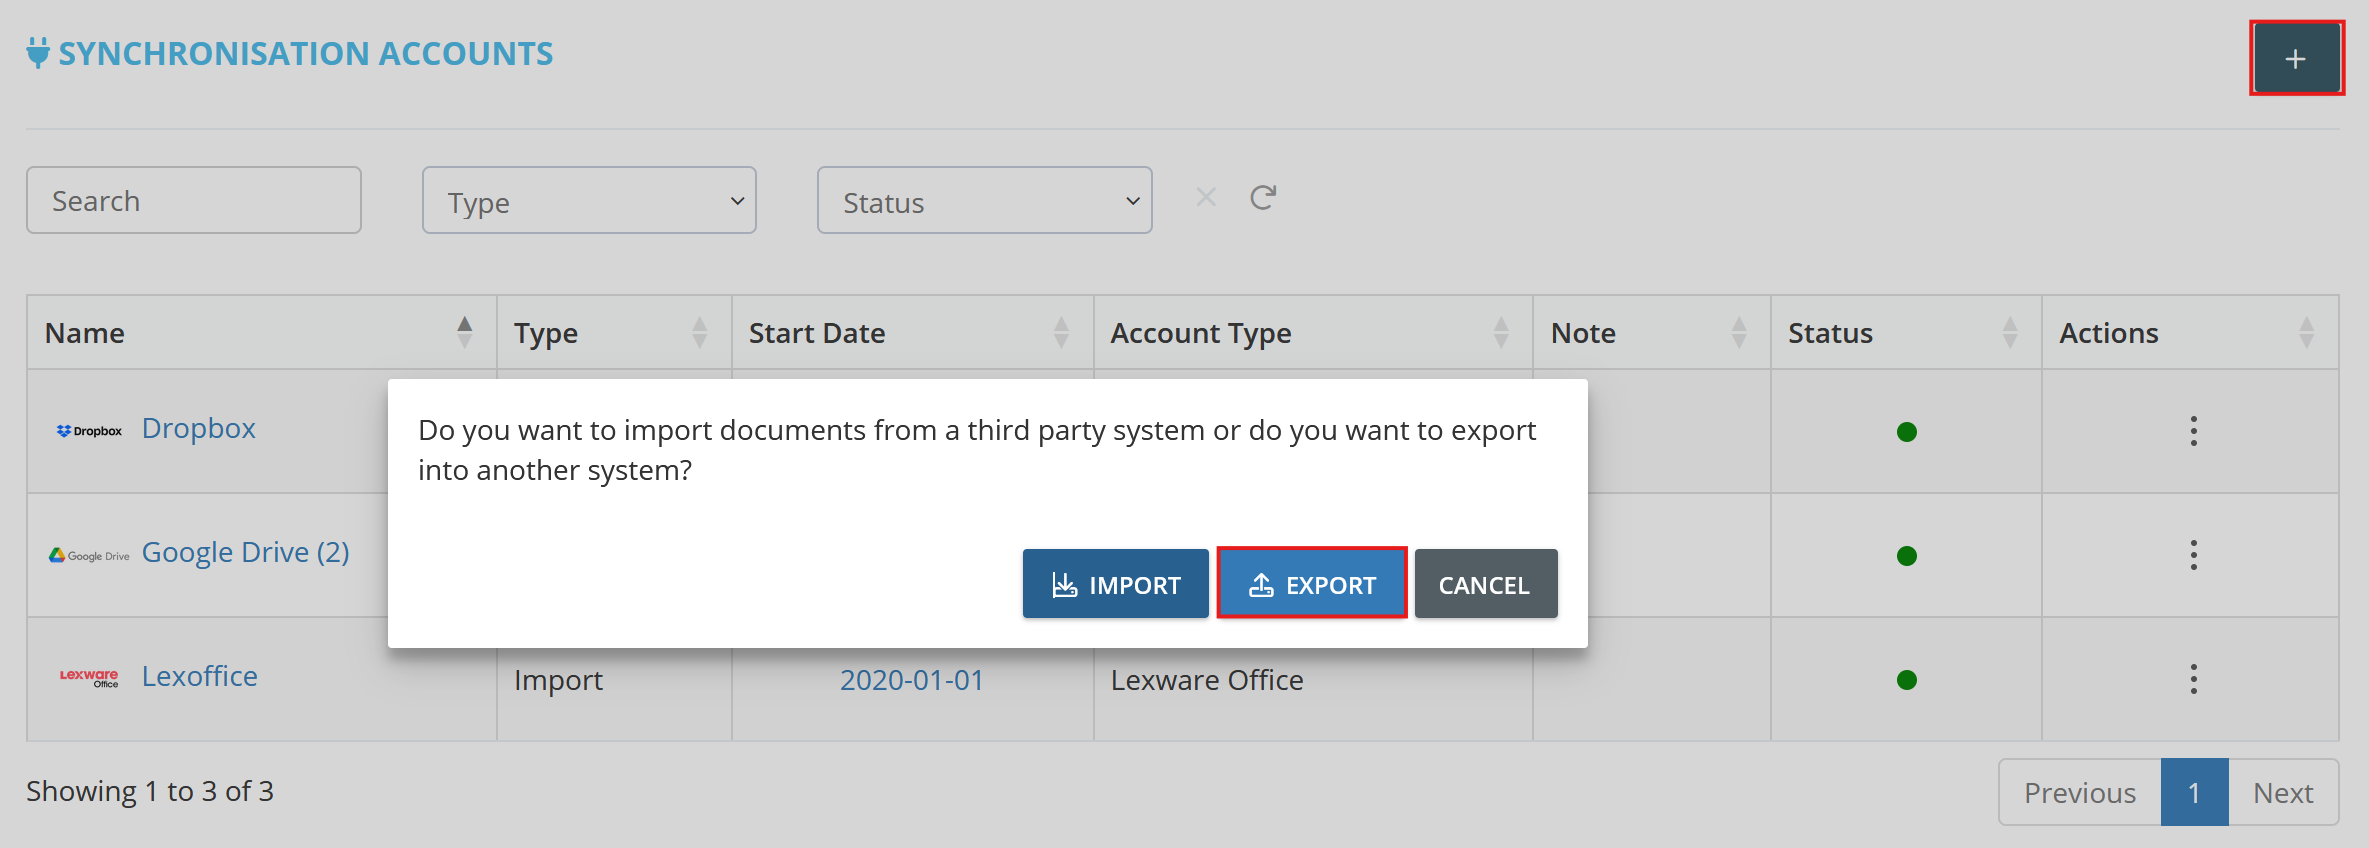Image resolution: width=2369 pixels, height=848 pixels.
Task: Click the SYNCHRONISATION ACCOUNTS heading
Action: point(306,53)
